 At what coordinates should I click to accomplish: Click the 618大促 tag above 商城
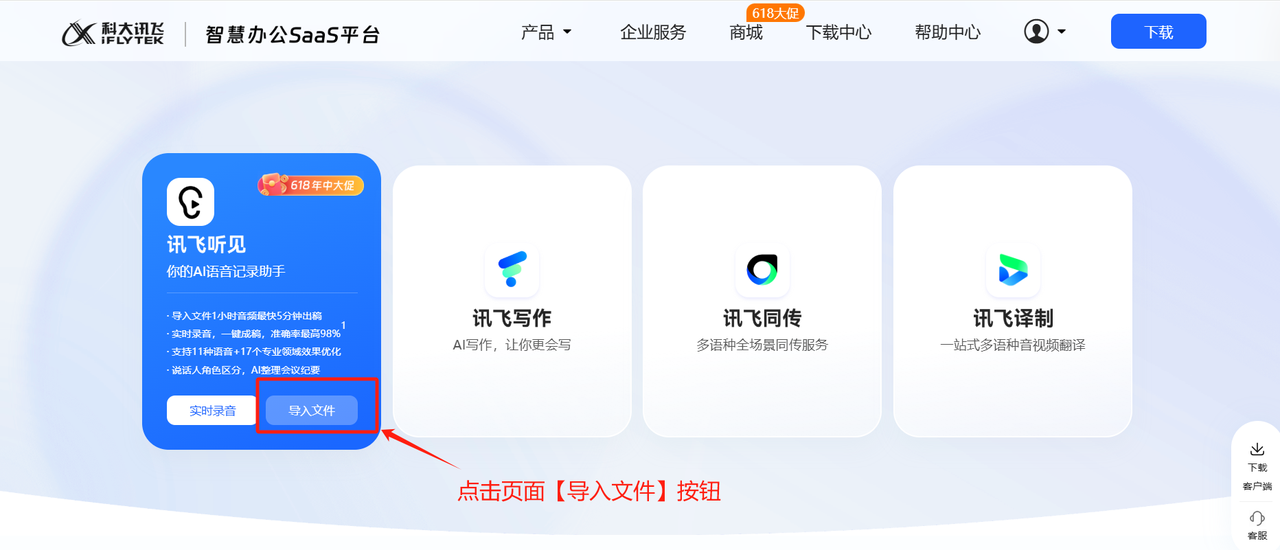click(775, 13)
